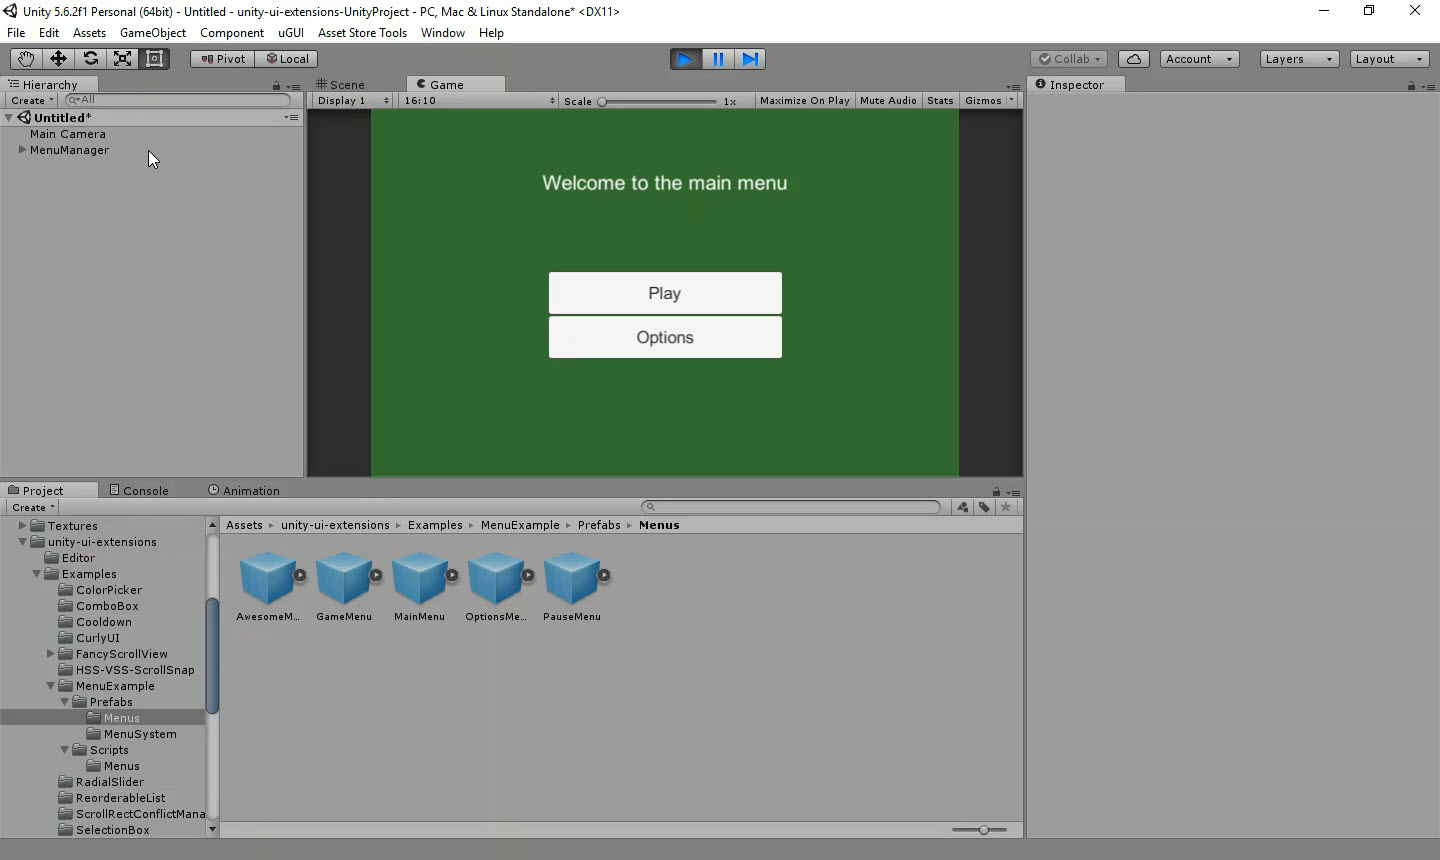1440x860 pixels.
Task: Select the Hand tool
Action: pyautogui.click(x=26, y=59)
